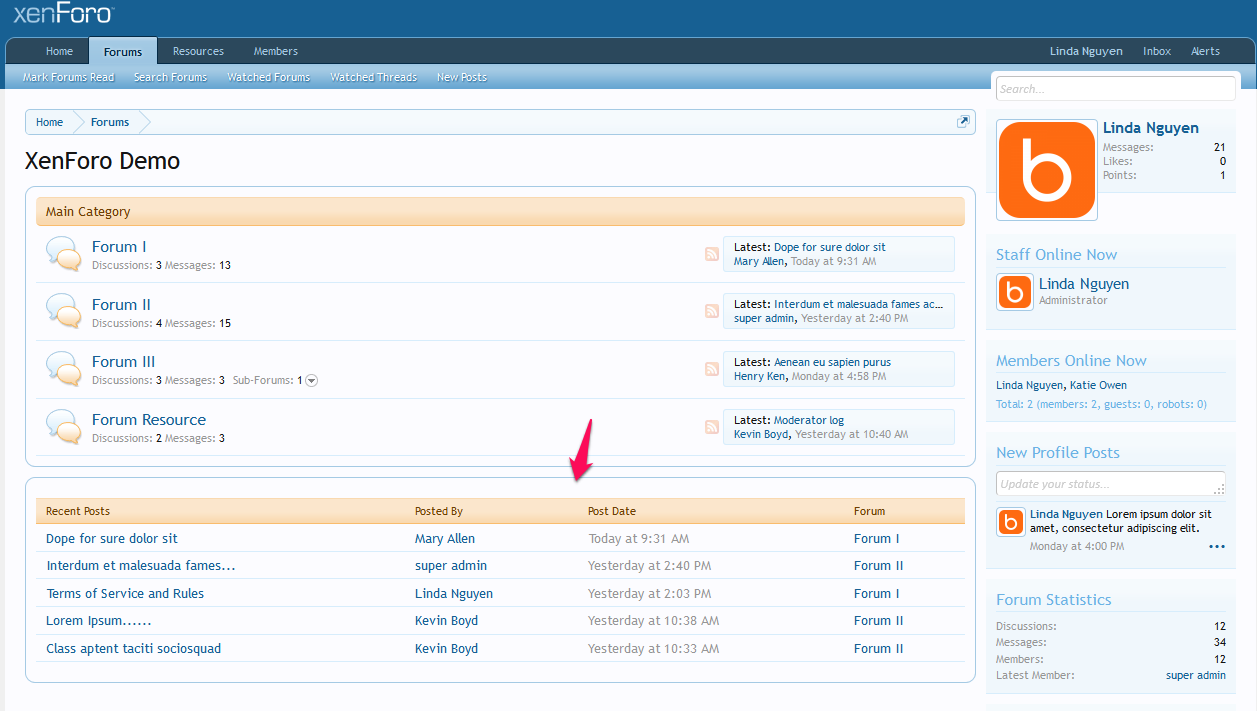This screenshot has height=711, width=1257.
Task: Click Linda Nguyen's avatar in Staff Online
Action: pos(1015,292)
